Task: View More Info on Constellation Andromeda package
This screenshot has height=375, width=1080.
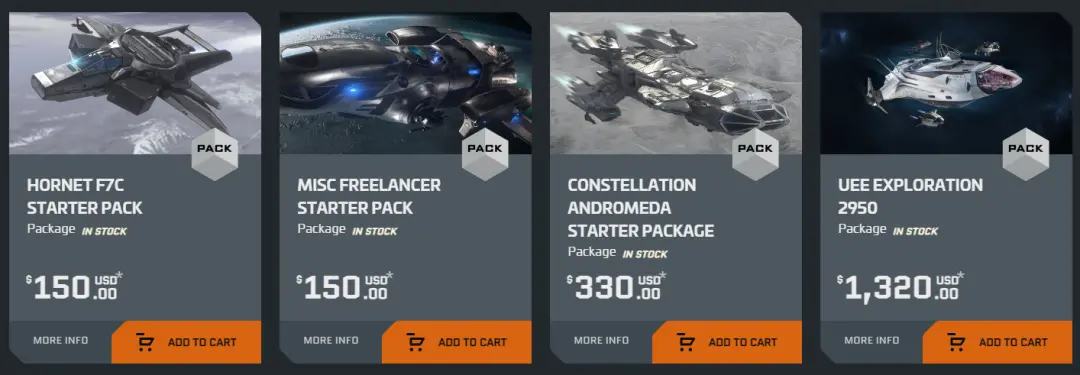Action: pyautogui.click(x=601, y=341)
